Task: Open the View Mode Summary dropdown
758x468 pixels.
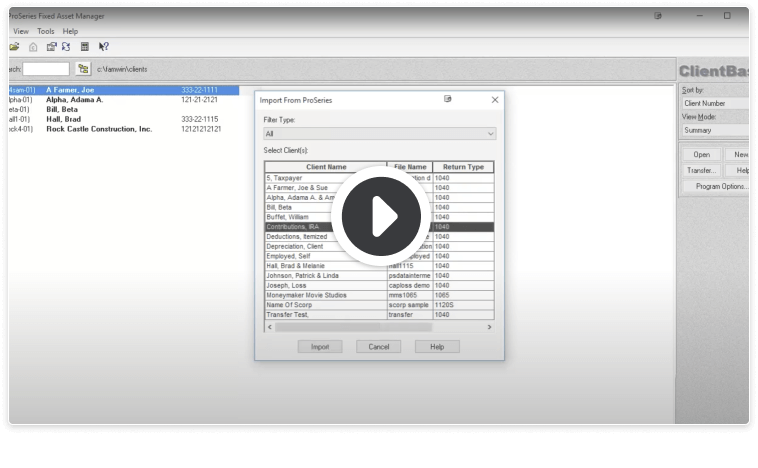Action: tap(715, 131)
